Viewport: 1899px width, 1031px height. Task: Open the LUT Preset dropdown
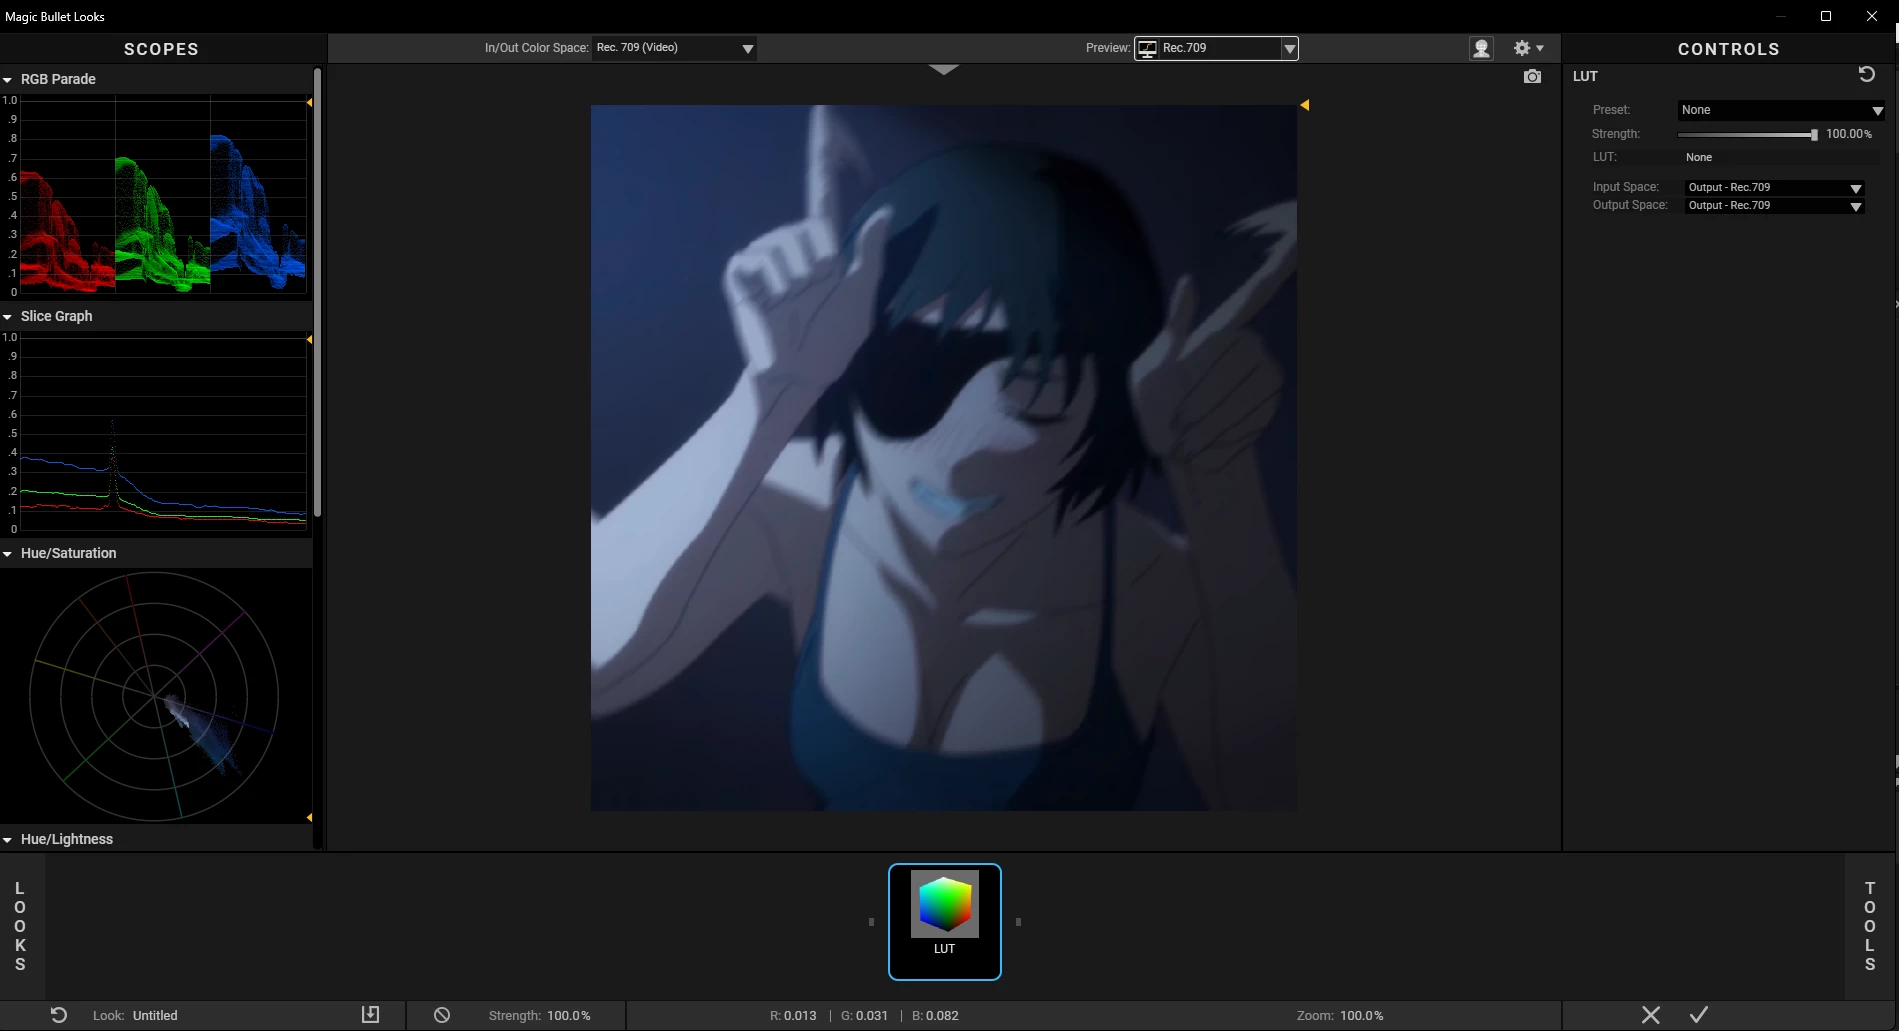pos(1782,110)
